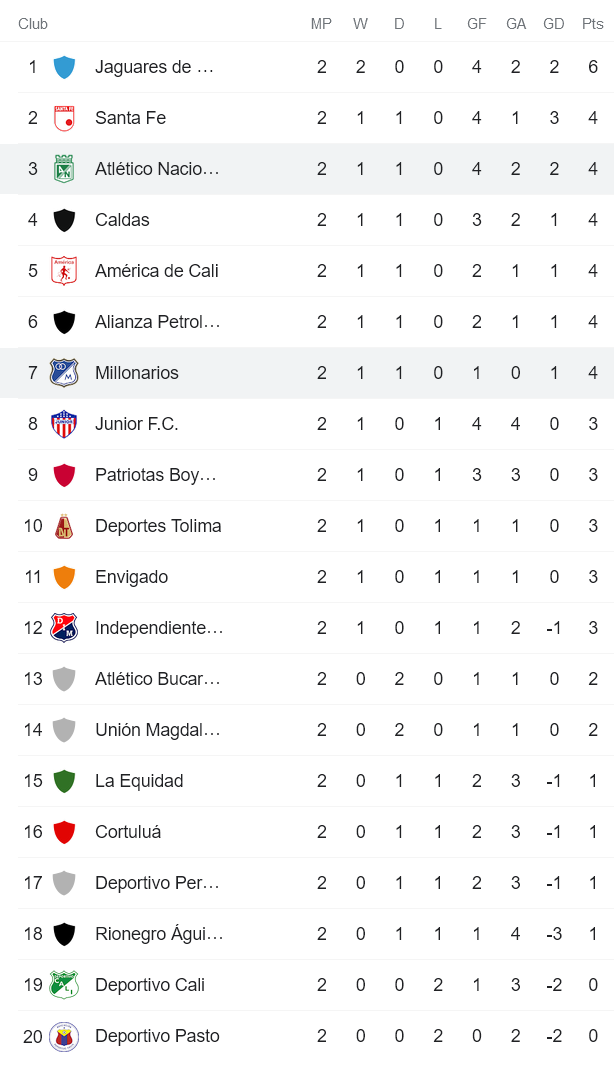Click the Envigado orange club badge

[62, 576]
